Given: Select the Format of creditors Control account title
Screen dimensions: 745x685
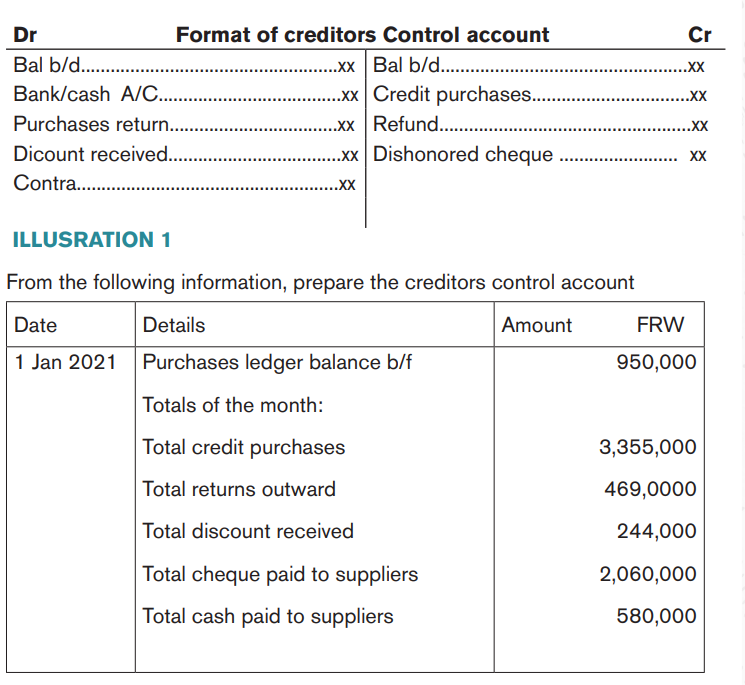Looking at the screenshot, I should tap(363, 35).
